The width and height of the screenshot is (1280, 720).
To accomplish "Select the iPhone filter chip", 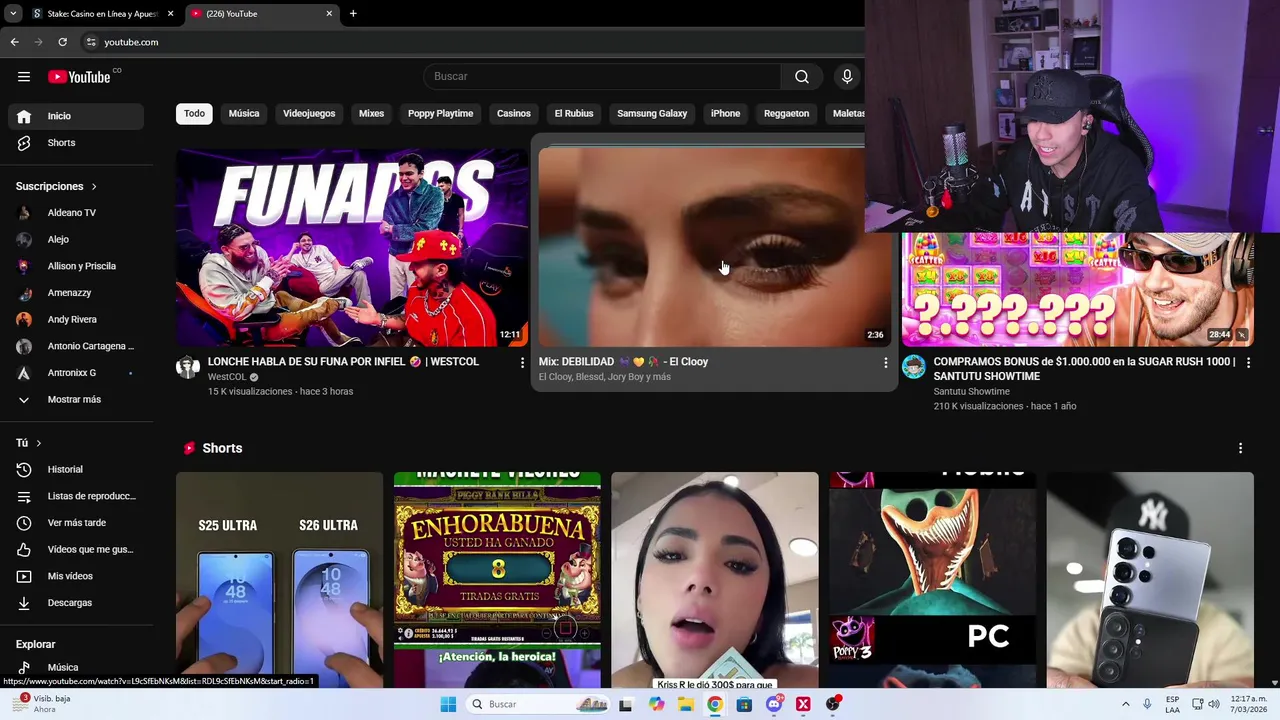I will coord(725,114).
